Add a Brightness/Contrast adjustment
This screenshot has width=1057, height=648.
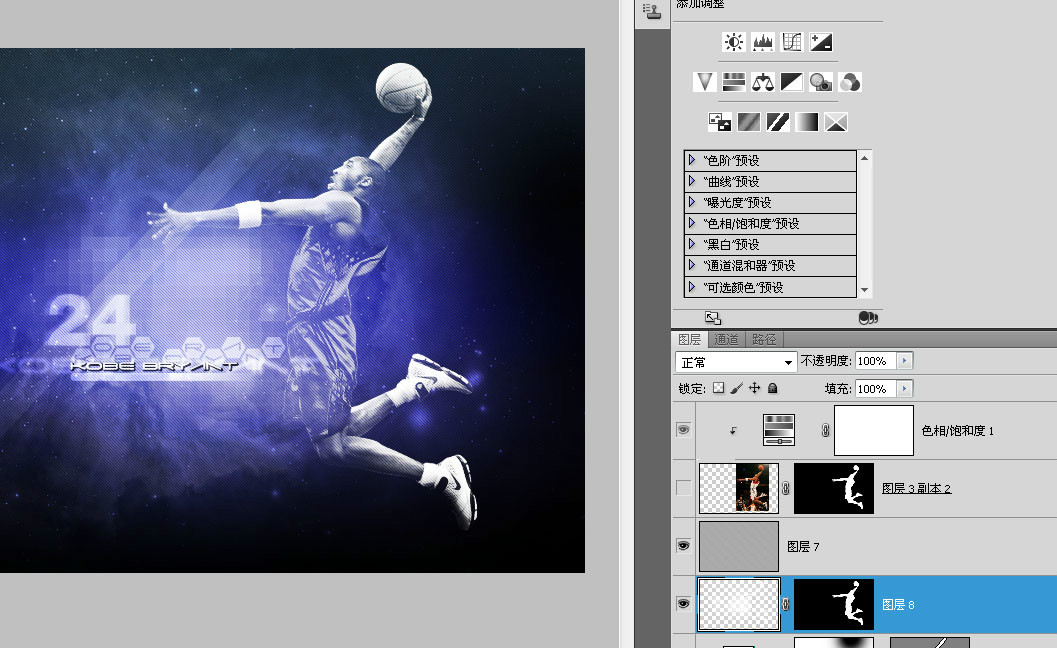pyautogui.click(x=733, y=42)
